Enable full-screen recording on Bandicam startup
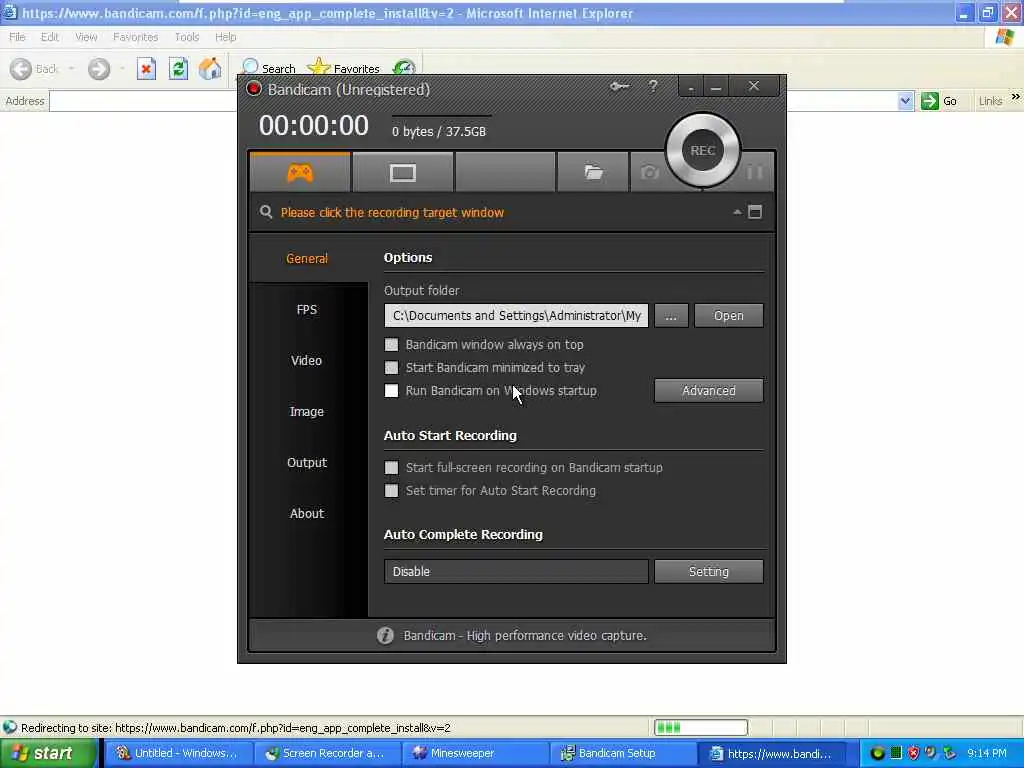This screenshot has height=768, width=1024. tap(391, 468)
